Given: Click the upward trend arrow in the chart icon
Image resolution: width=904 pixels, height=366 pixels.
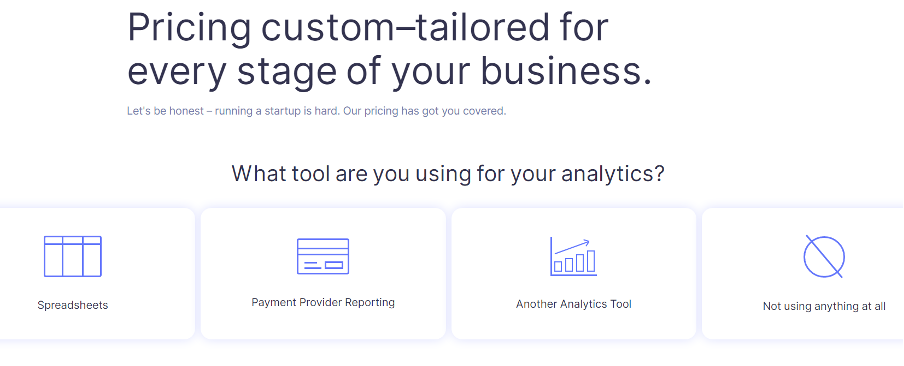Looking at the screenshot, I should click(572, 247).
